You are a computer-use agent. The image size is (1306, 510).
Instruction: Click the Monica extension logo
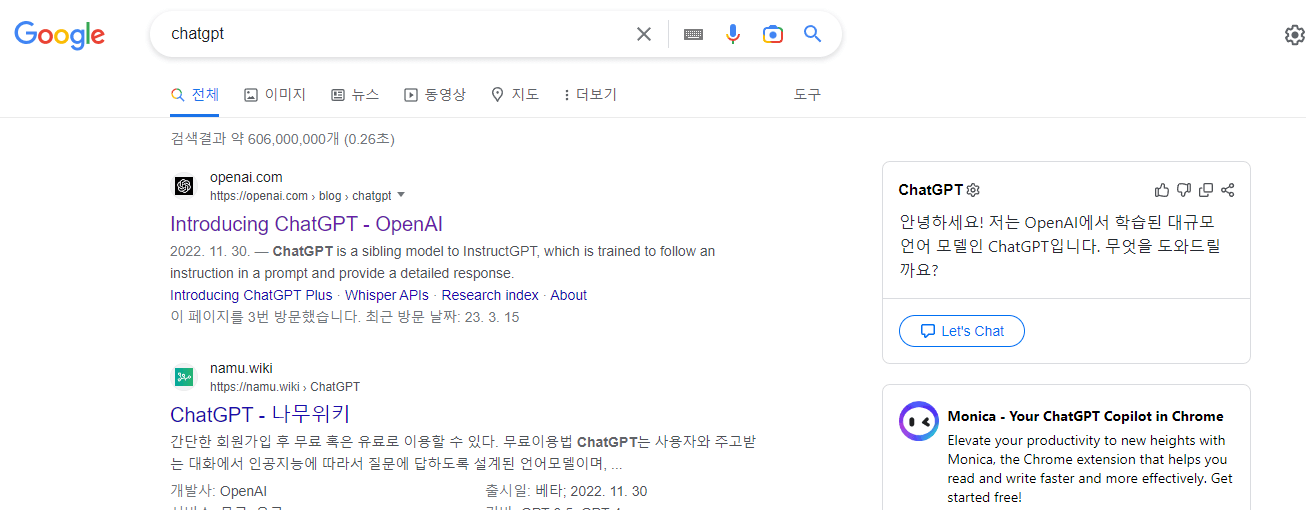point(919,422)
